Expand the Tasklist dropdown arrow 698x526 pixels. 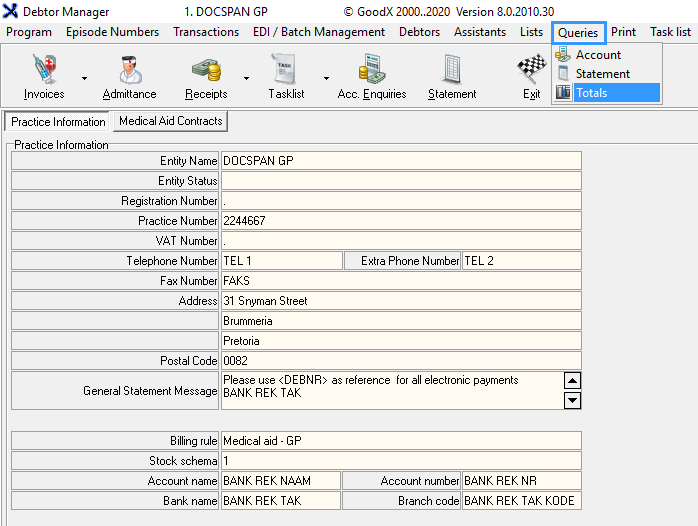(326, 78)
